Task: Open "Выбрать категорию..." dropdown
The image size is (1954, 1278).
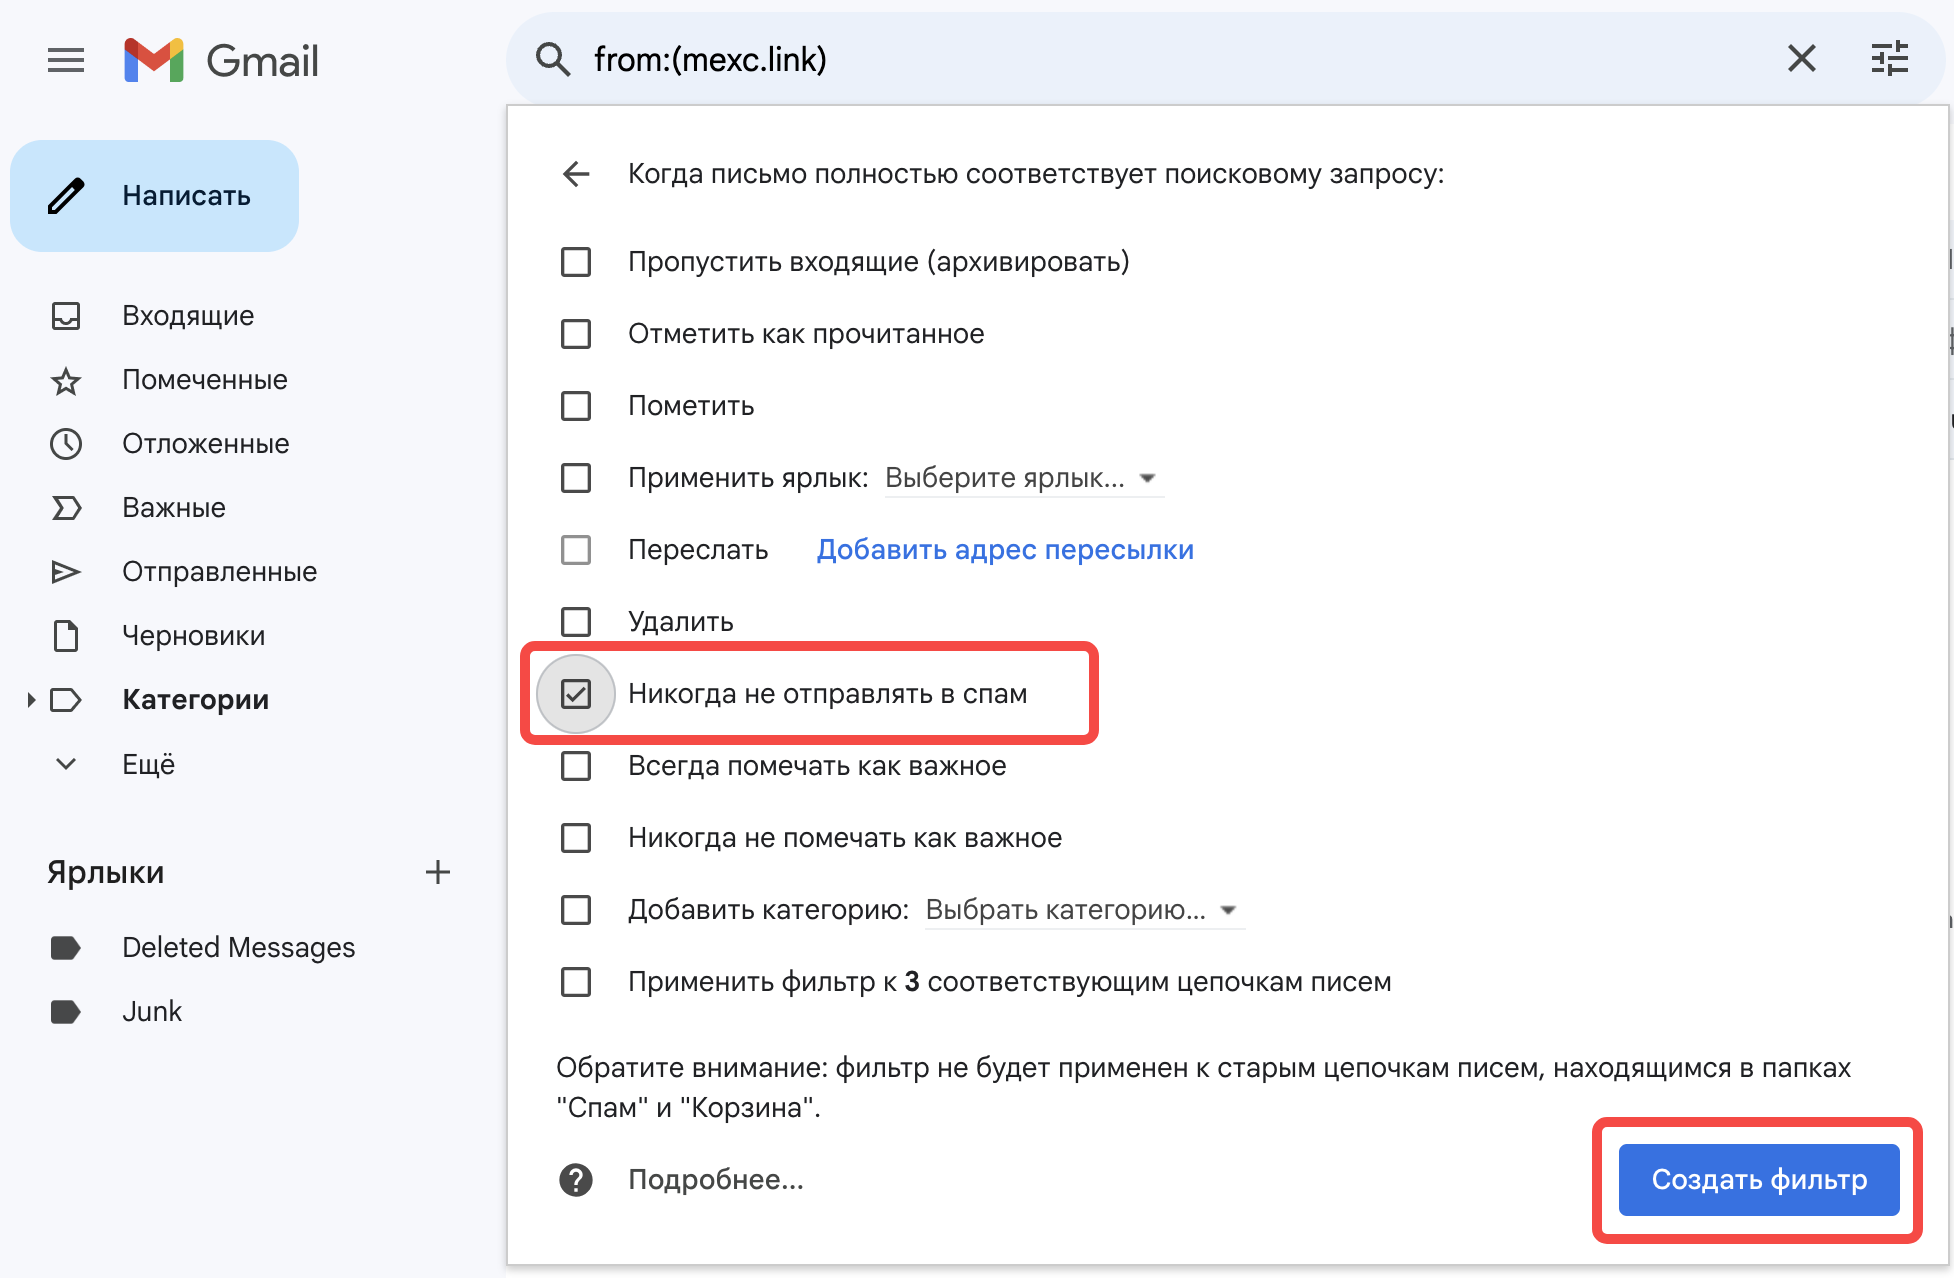Action: click(x=1081, y=910)
